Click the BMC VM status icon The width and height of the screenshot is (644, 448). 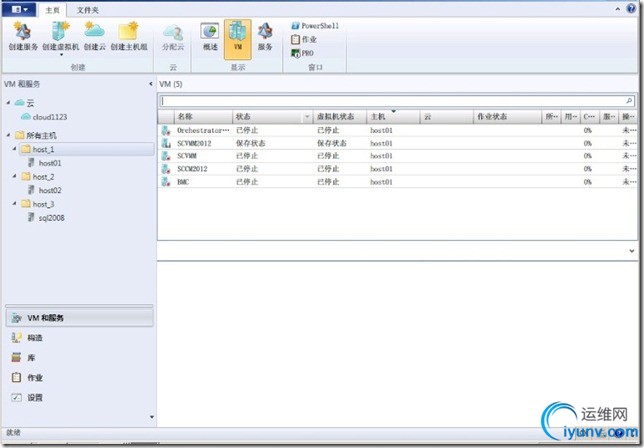click(x=166, y=182)
